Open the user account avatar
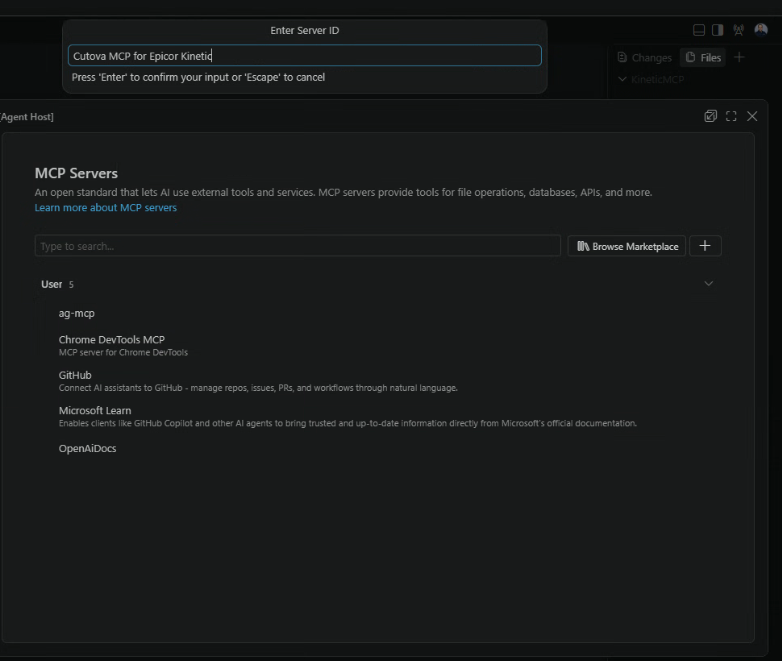Screen dimensions: 782x661 pos(761,30)
